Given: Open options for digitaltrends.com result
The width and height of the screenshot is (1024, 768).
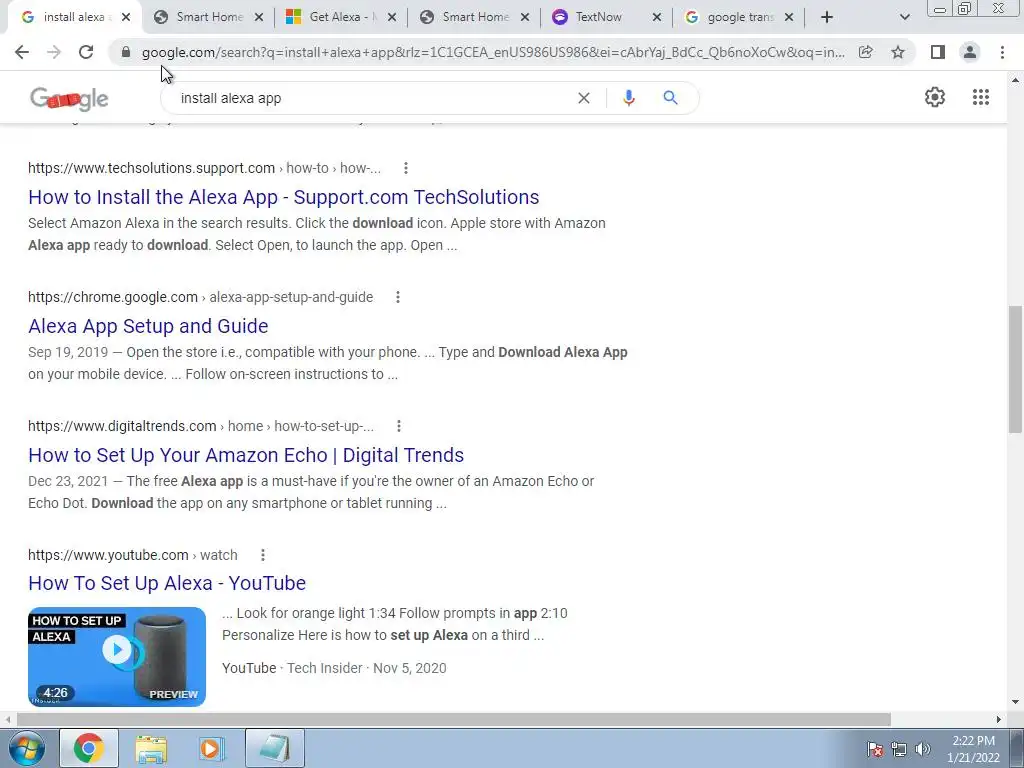Looking at the screenshot, I should tap(398, 426).
